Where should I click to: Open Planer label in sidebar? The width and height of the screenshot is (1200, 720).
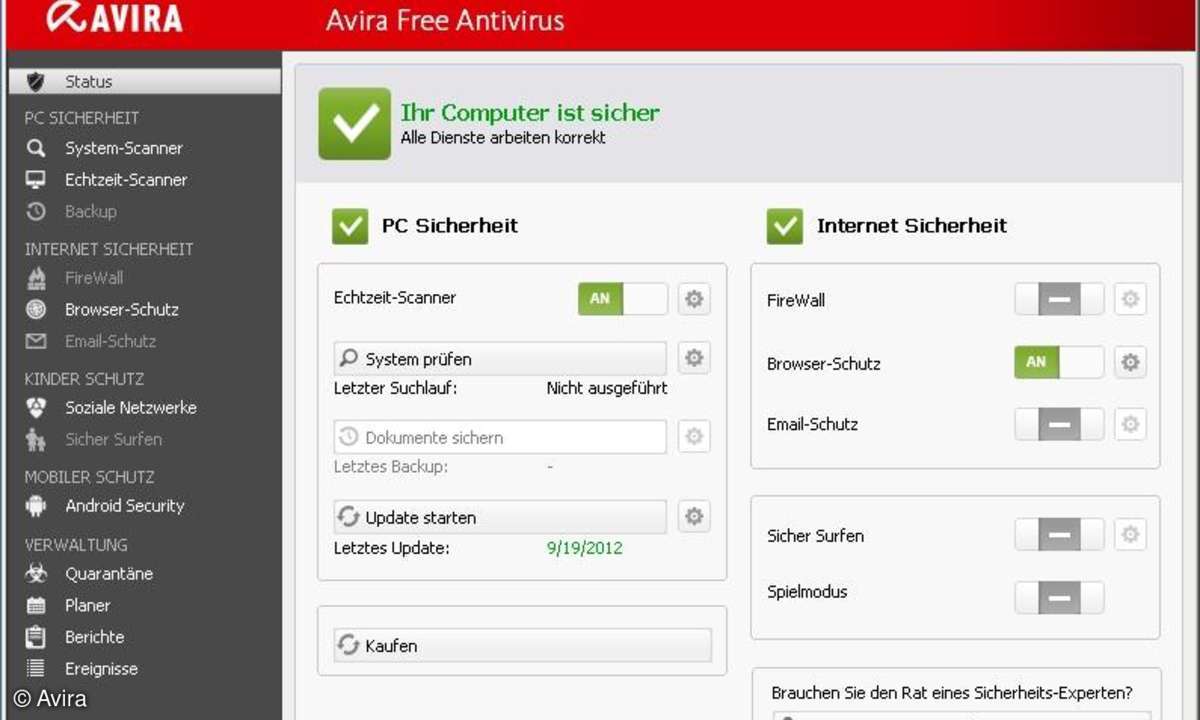coord(88,605)
